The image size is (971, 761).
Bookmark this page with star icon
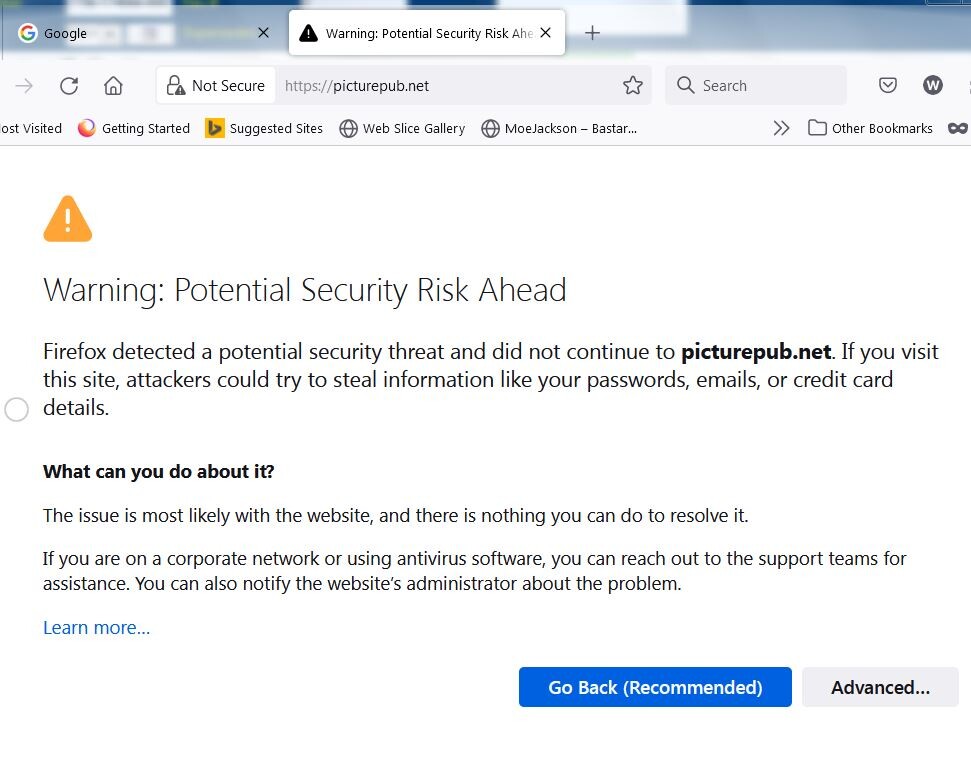[x=632, y=86]
